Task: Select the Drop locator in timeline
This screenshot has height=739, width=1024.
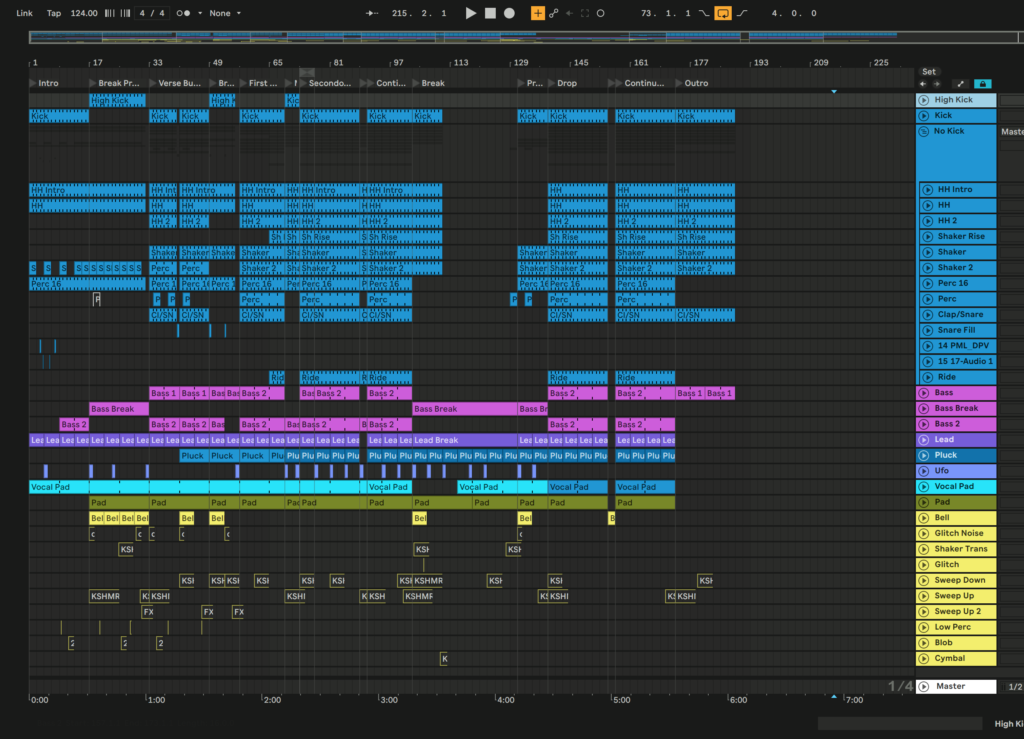Action: click(x=565, y=84)
